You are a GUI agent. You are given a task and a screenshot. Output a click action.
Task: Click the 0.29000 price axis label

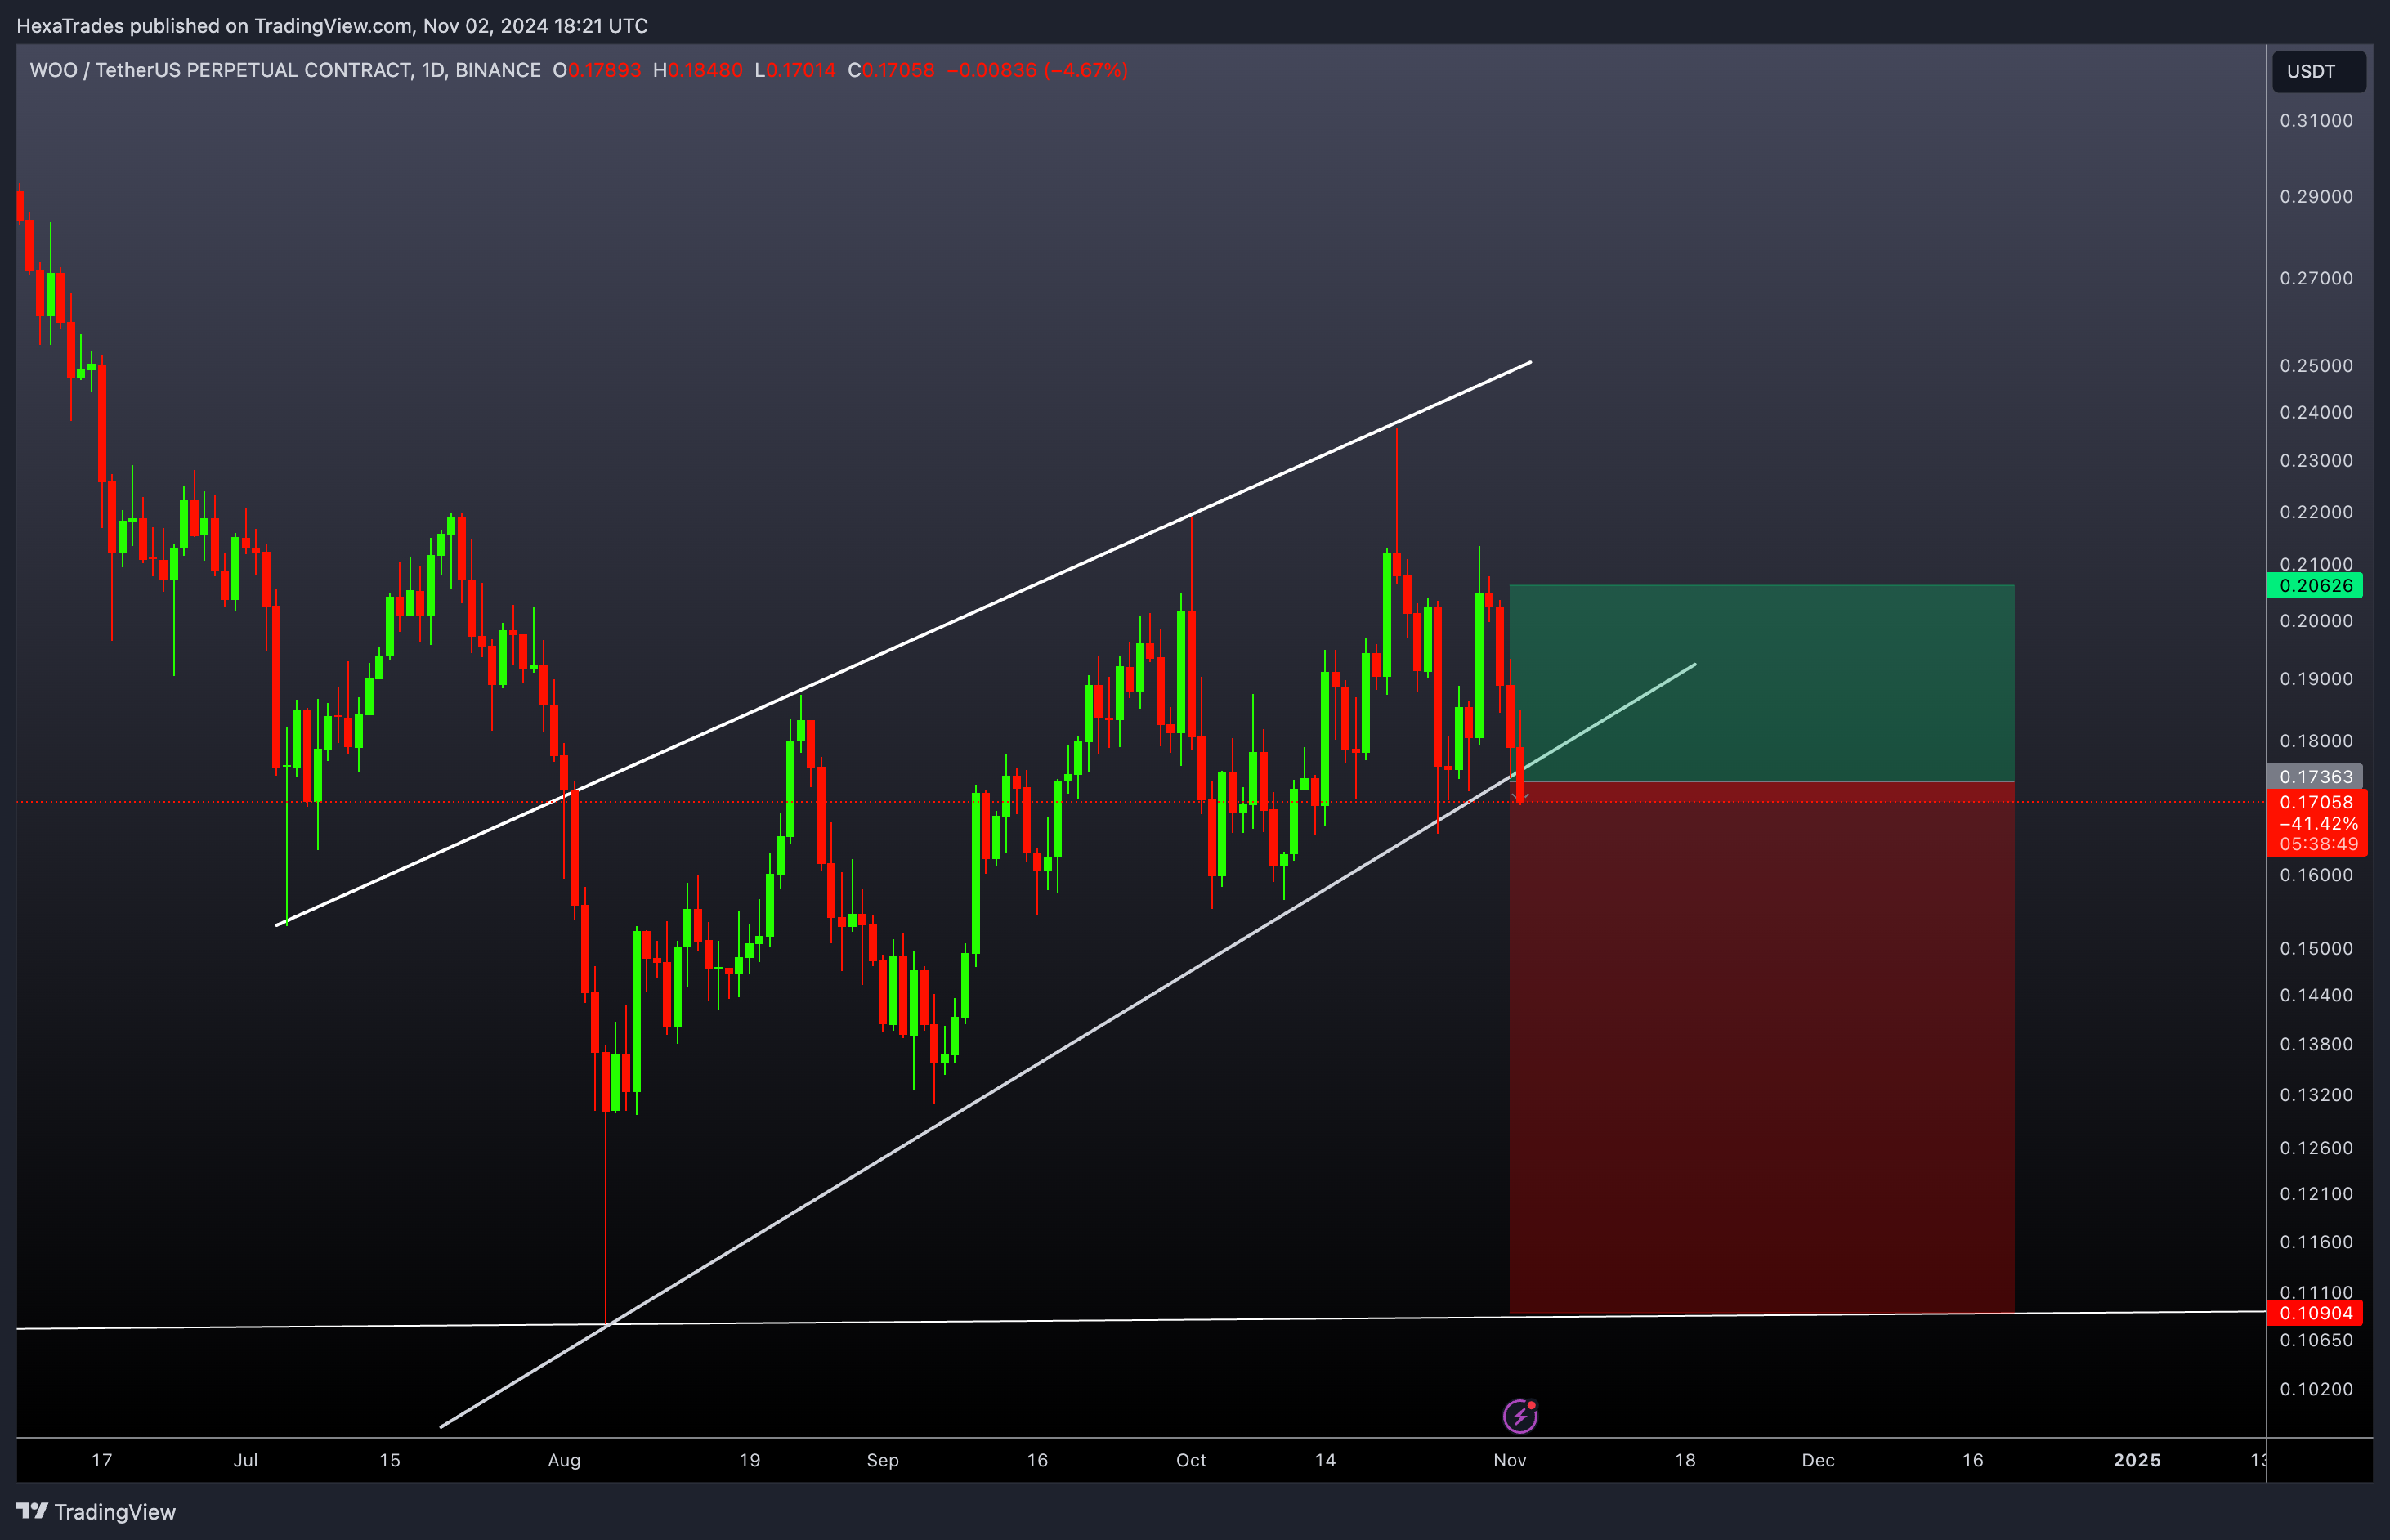pyautogui.click(x=2315, y=197)
